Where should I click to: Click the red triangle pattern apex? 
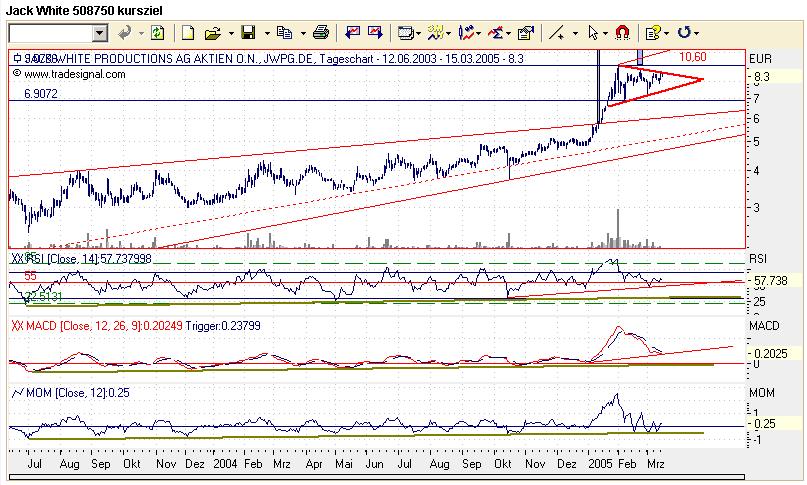tap(701, 79)
